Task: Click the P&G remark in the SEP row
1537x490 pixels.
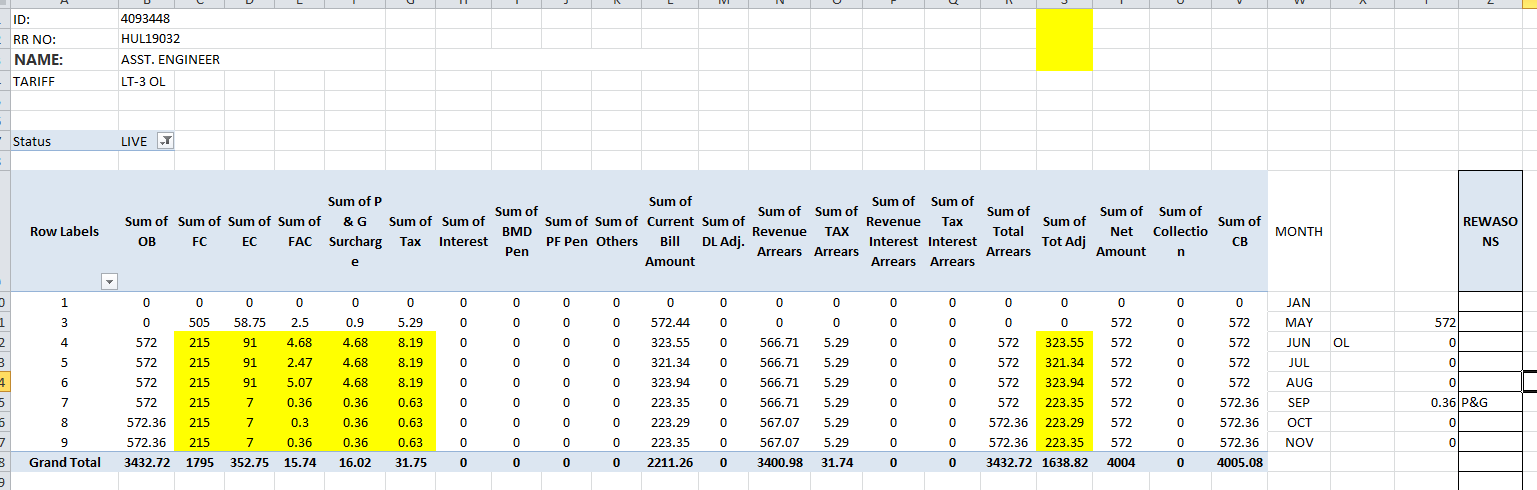Action: tap(1474, 403)
